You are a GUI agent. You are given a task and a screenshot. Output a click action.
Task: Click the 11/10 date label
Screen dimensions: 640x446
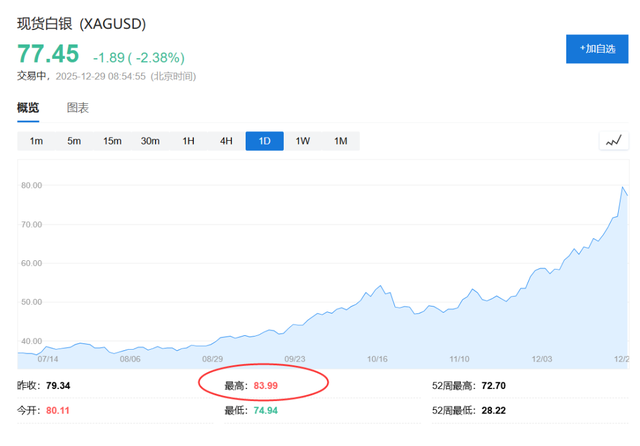coord(460,359)
